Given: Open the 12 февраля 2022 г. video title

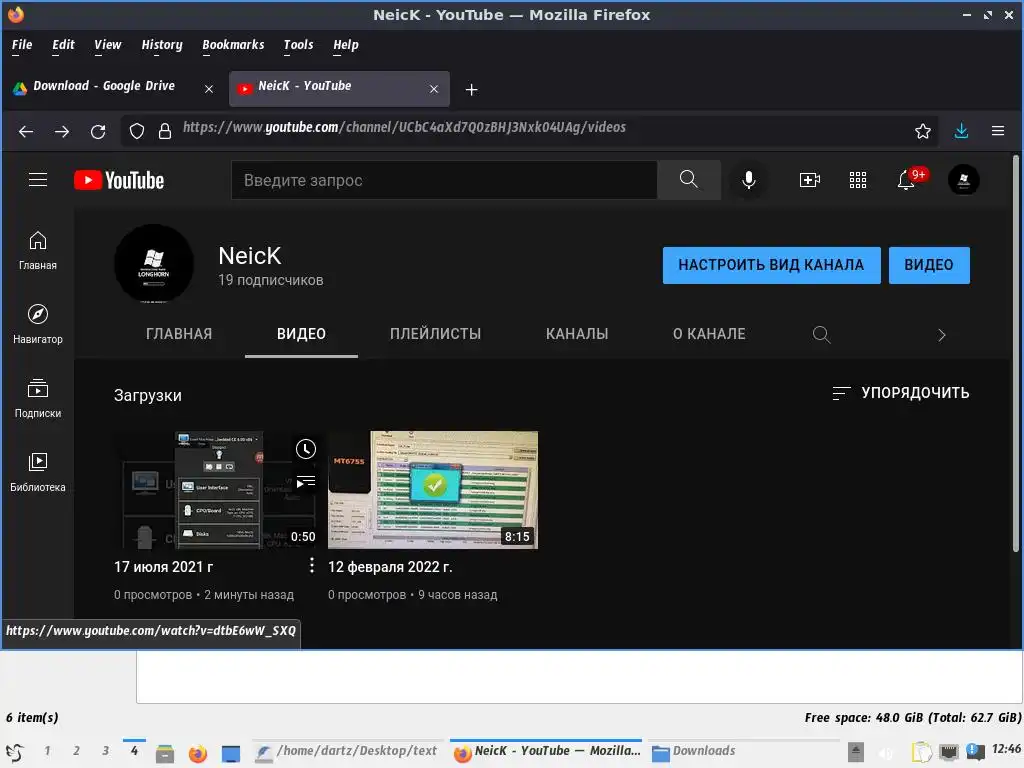Looking at the screenshot, I should click(x=390, y=567).
